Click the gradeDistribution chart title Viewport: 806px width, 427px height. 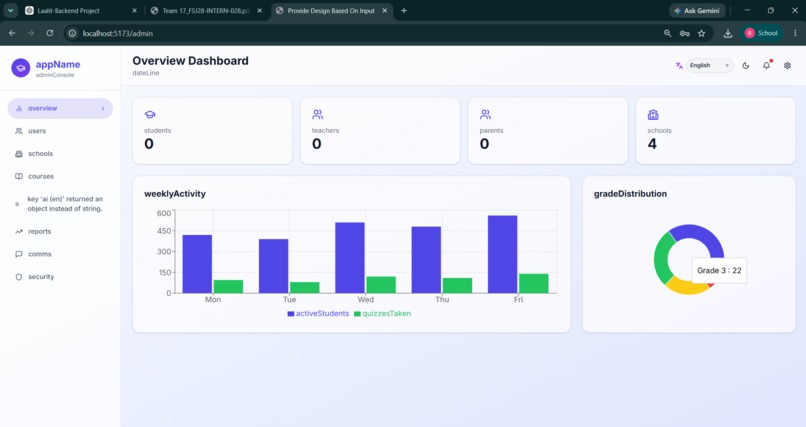(630, 194)
